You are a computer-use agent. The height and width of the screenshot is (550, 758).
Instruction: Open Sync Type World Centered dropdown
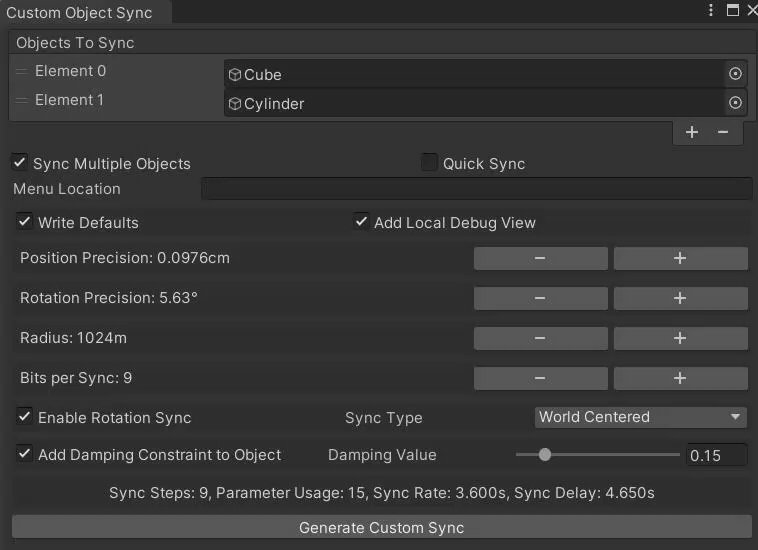pos(641,417)
